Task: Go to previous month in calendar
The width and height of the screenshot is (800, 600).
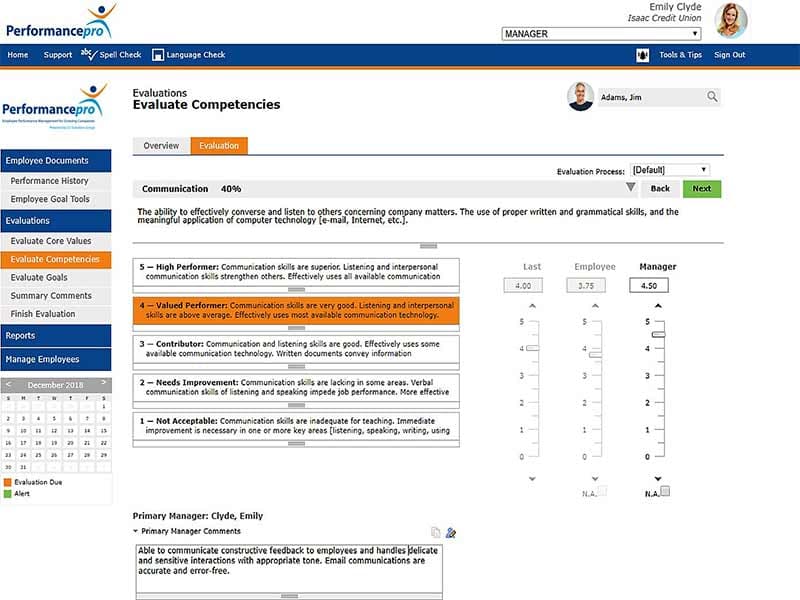Action: click(x=8, y=383)
